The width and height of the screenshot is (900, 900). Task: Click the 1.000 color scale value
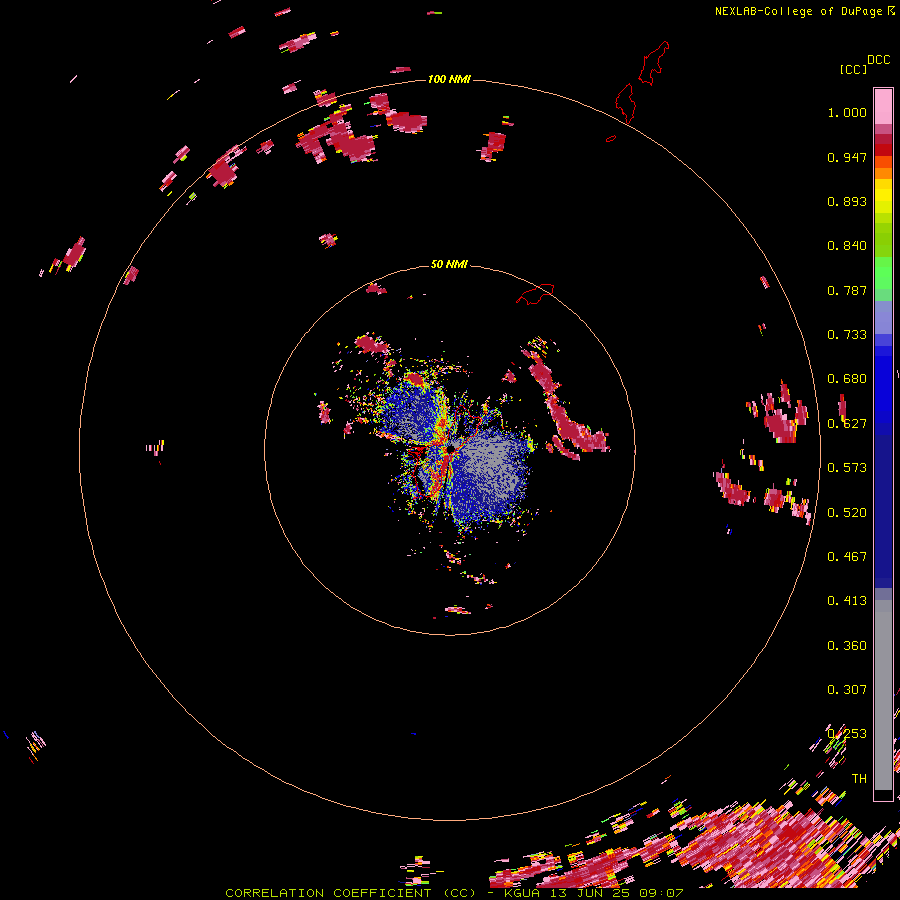847,112
